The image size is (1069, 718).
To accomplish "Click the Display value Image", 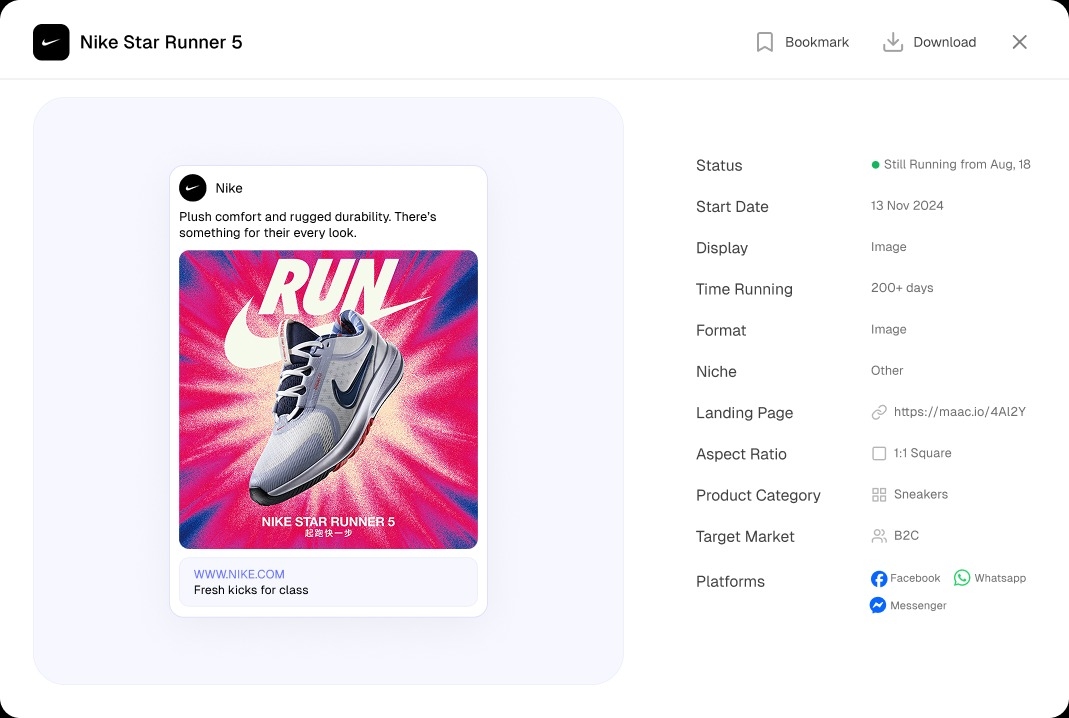I will click(x=888, y=247).
